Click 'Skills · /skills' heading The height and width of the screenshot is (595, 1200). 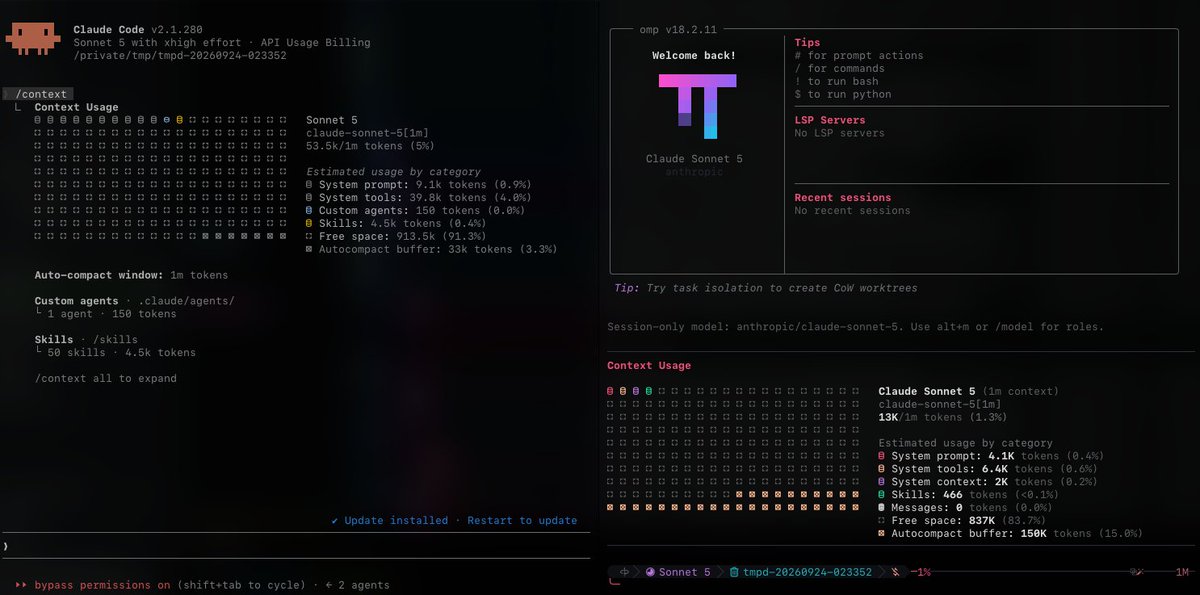pyautogui.click(x=86, y=340)
